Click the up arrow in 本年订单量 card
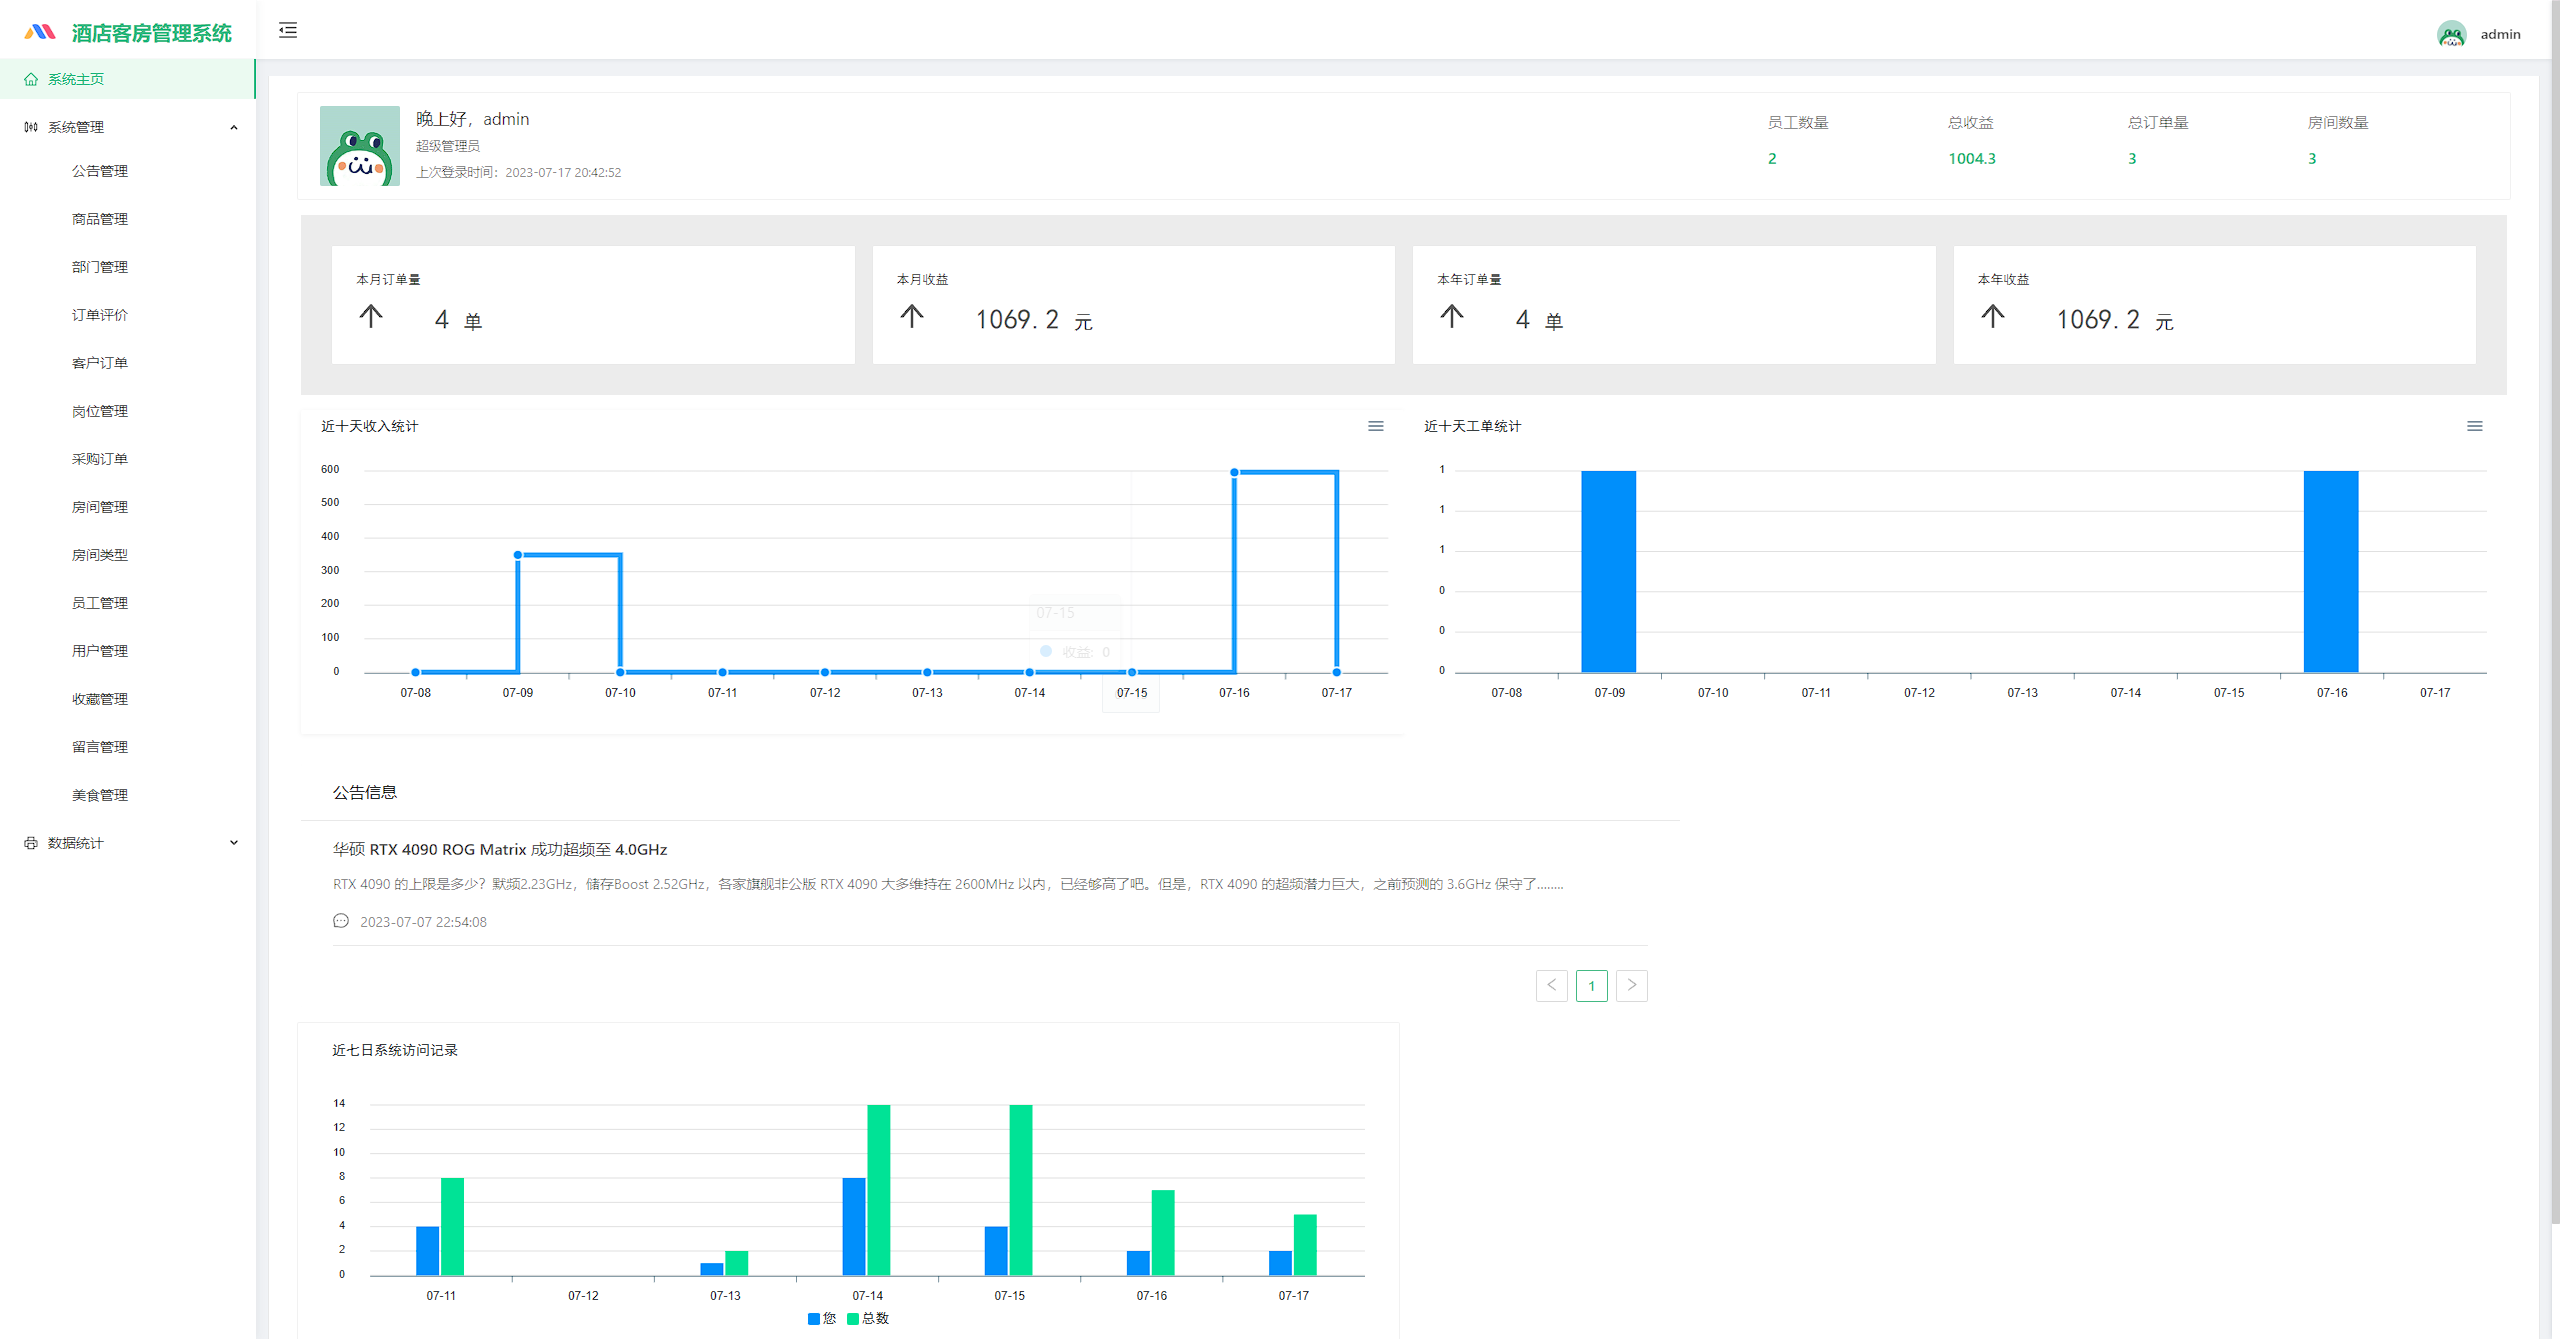Viewport: 2560px width, 1339px height. coord(1452,317)
